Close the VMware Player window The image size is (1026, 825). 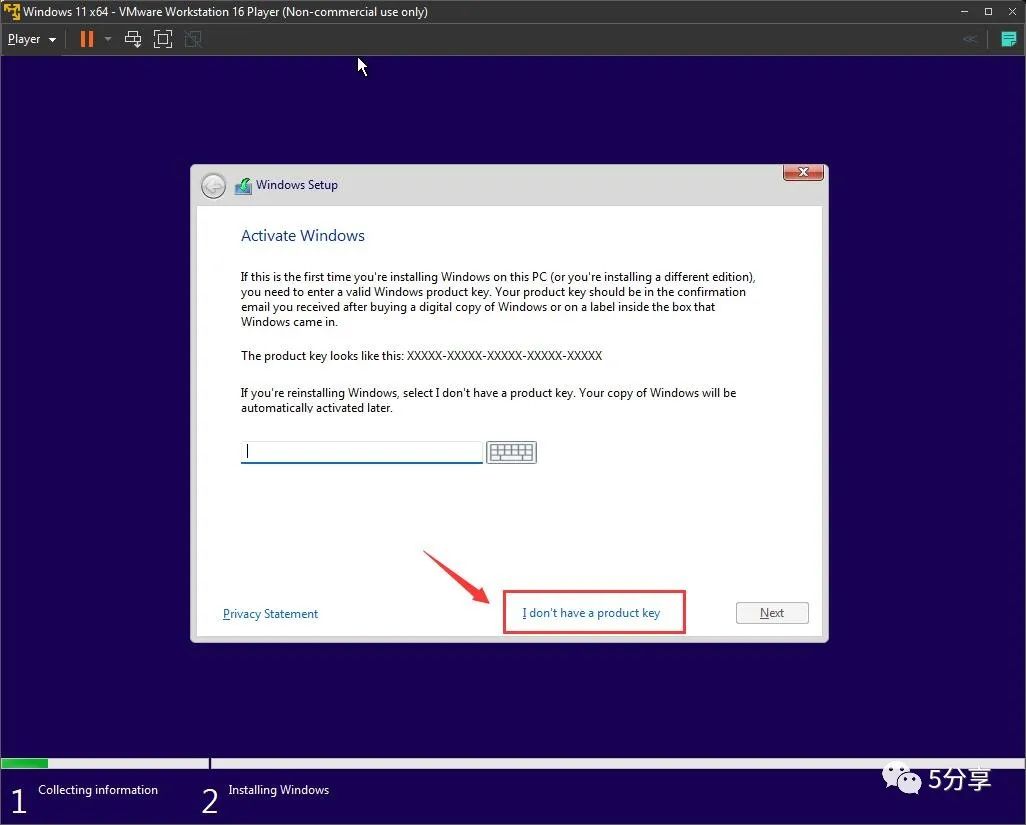(1012, 11)
